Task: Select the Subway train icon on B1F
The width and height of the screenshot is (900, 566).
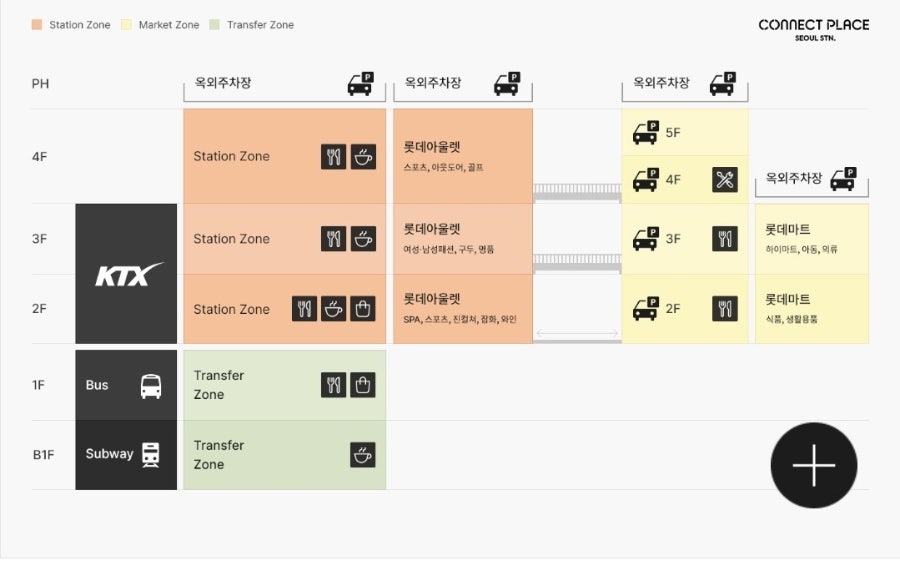Action: (150, 455)
